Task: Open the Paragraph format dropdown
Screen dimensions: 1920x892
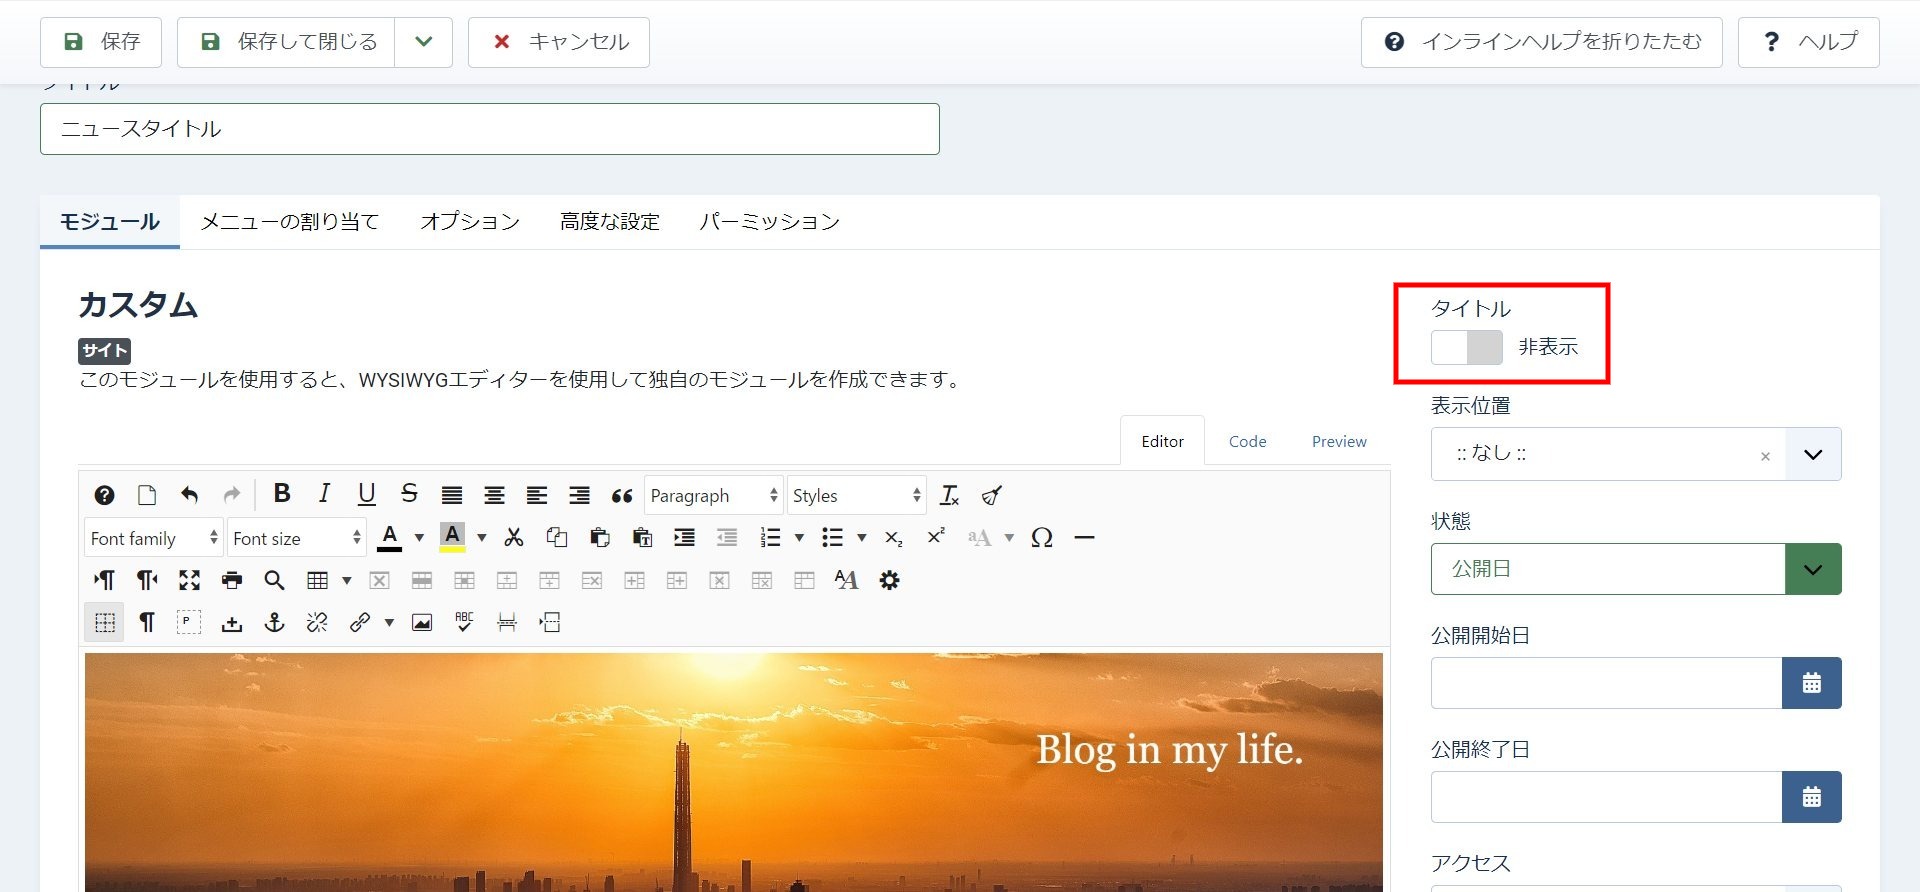Action: (713, 496)
